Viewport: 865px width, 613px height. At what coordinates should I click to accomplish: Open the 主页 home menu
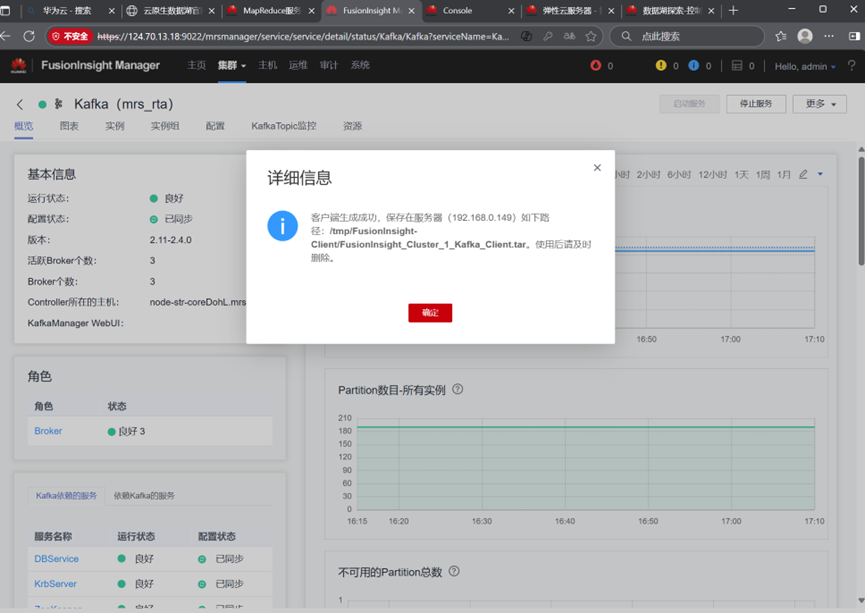(196, 65)
